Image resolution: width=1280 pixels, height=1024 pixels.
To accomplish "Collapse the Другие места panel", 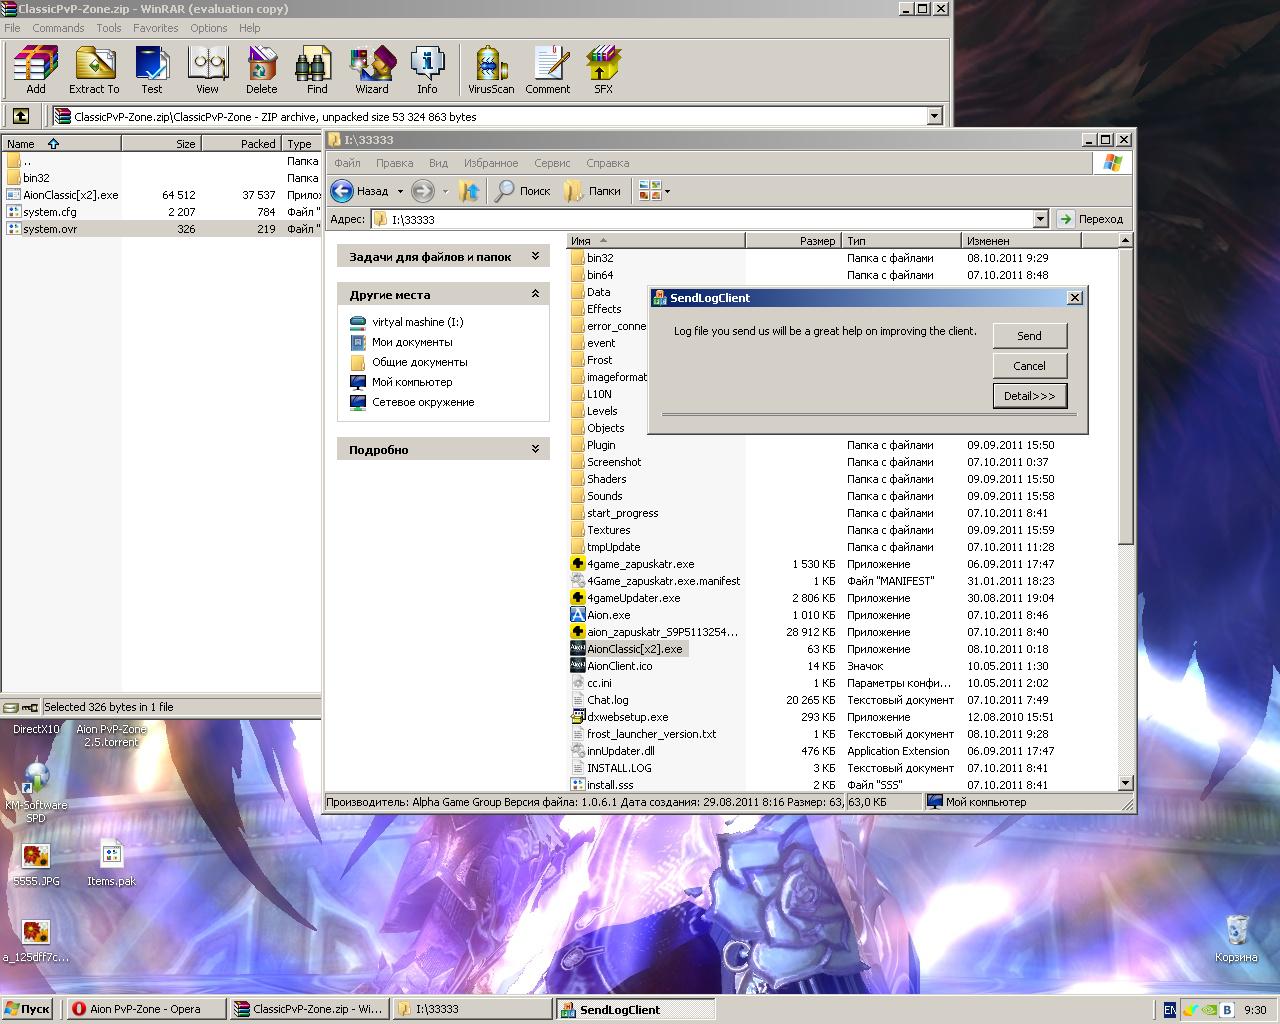I will pyautogui.click(x=535, y=294).
